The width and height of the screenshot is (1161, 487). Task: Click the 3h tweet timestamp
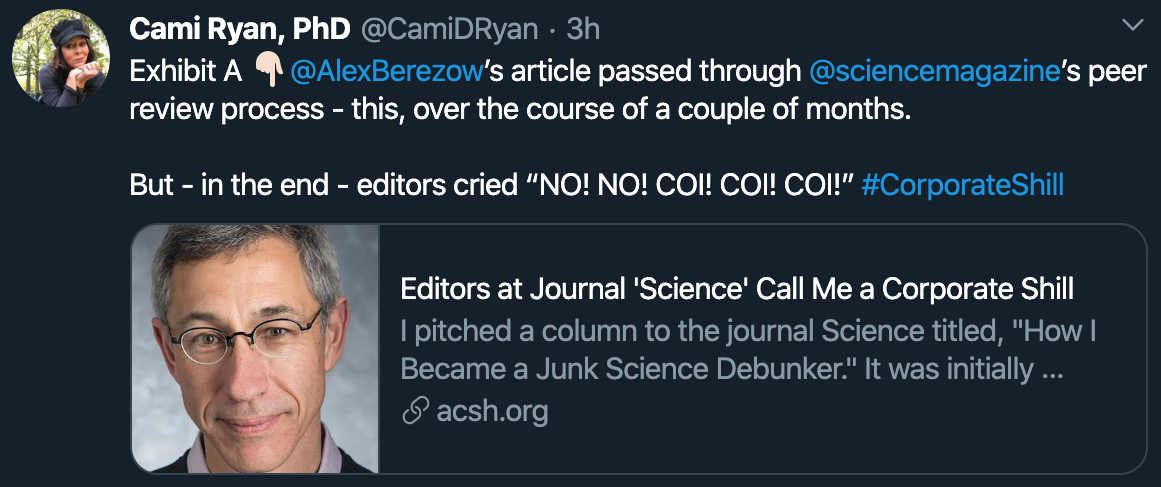pos(583,30)
